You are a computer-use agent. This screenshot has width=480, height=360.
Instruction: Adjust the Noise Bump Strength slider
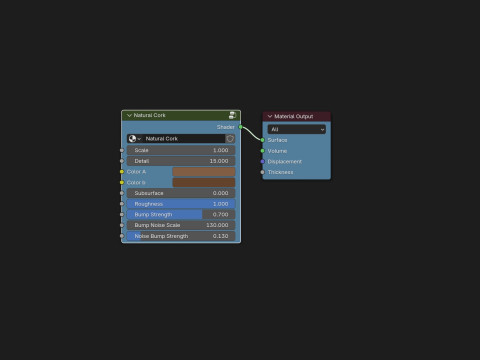point(181,236)
